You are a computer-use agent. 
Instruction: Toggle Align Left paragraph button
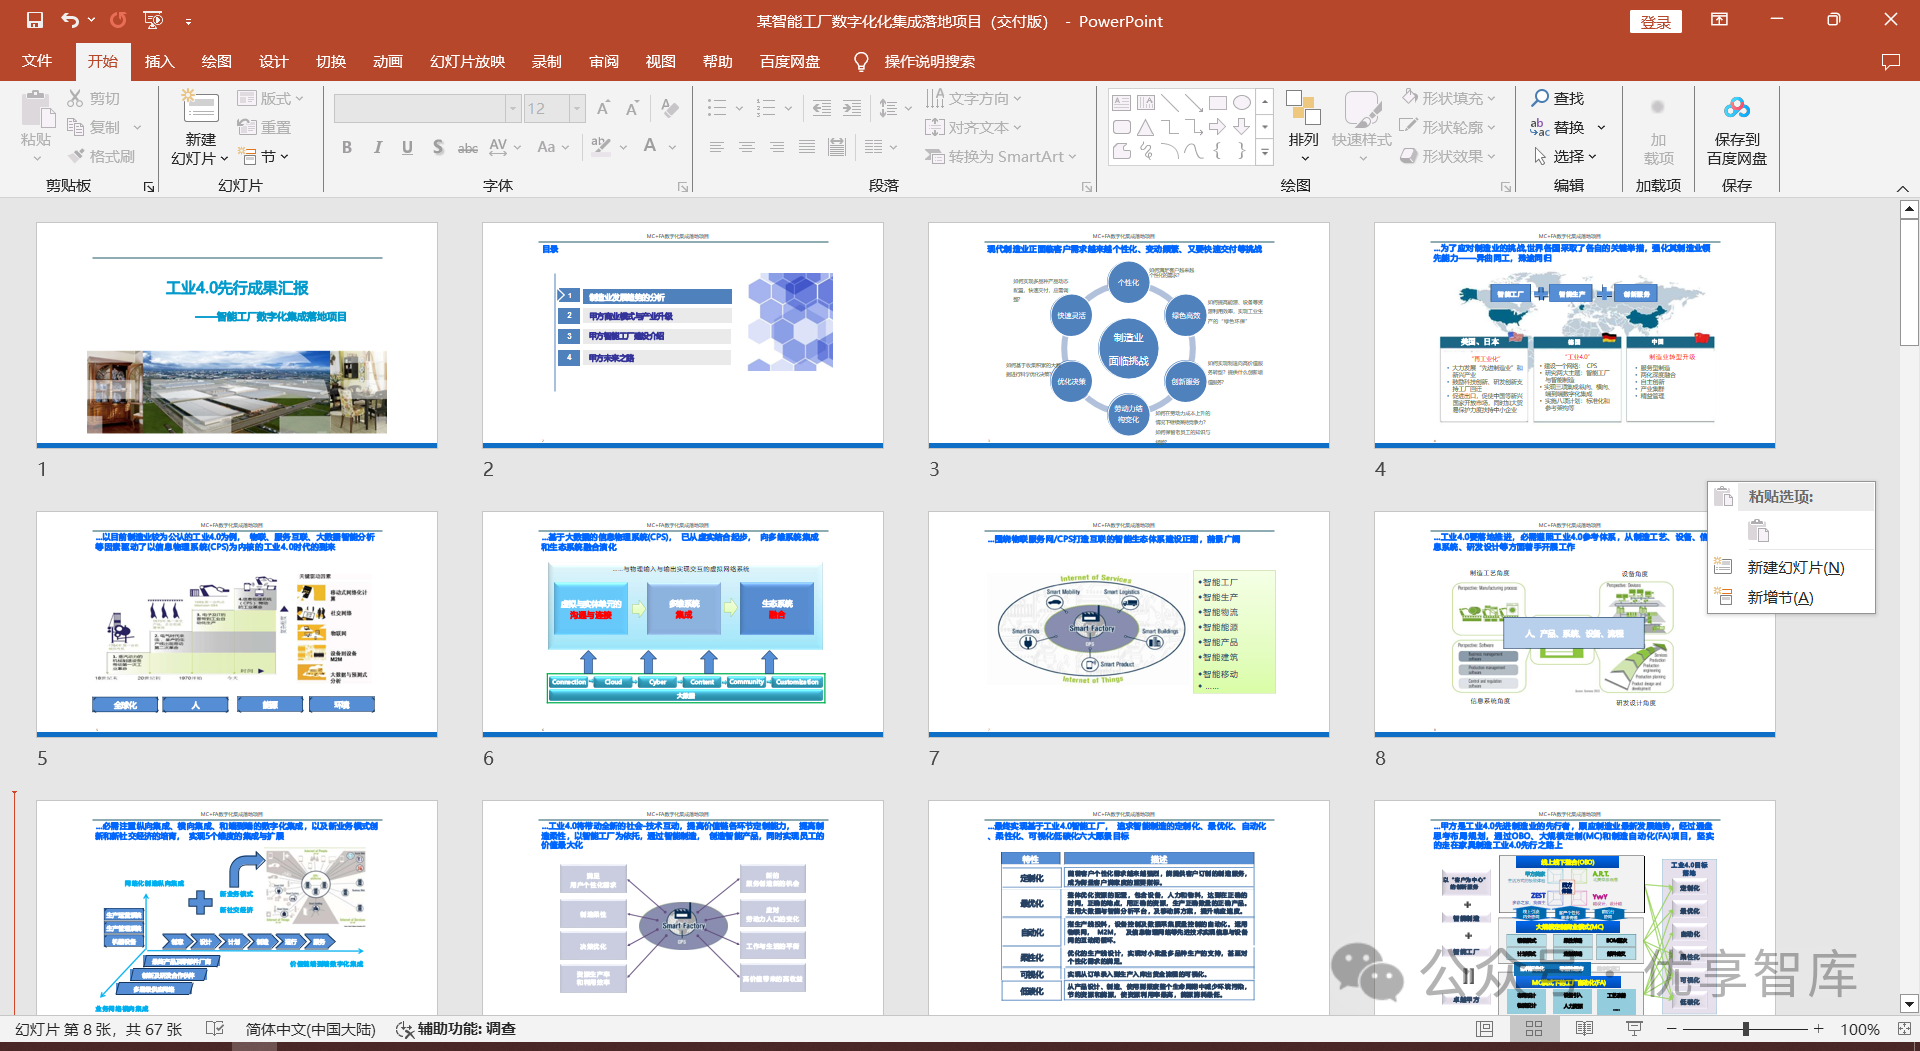coord(716,147)
